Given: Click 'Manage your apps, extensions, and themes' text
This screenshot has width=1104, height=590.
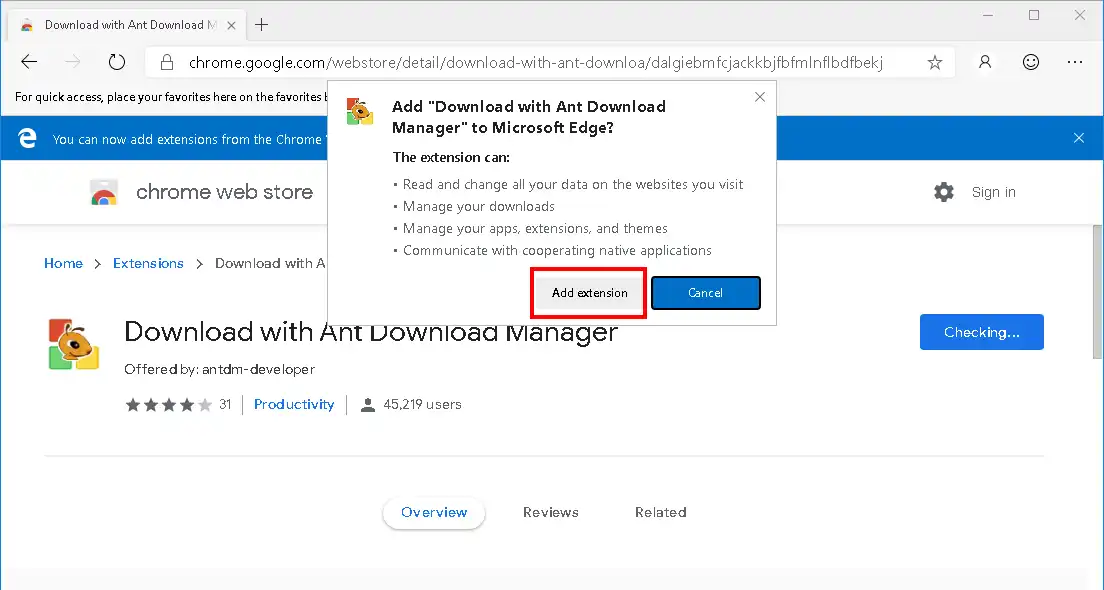Looking at the screenshot, I should coord(535,228).
